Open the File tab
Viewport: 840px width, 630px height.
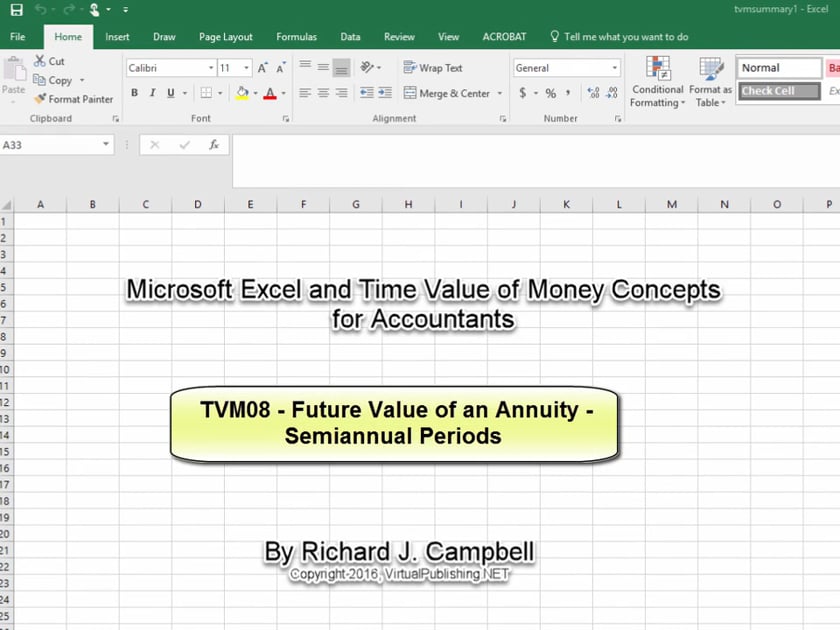click(x=17, y=36)
